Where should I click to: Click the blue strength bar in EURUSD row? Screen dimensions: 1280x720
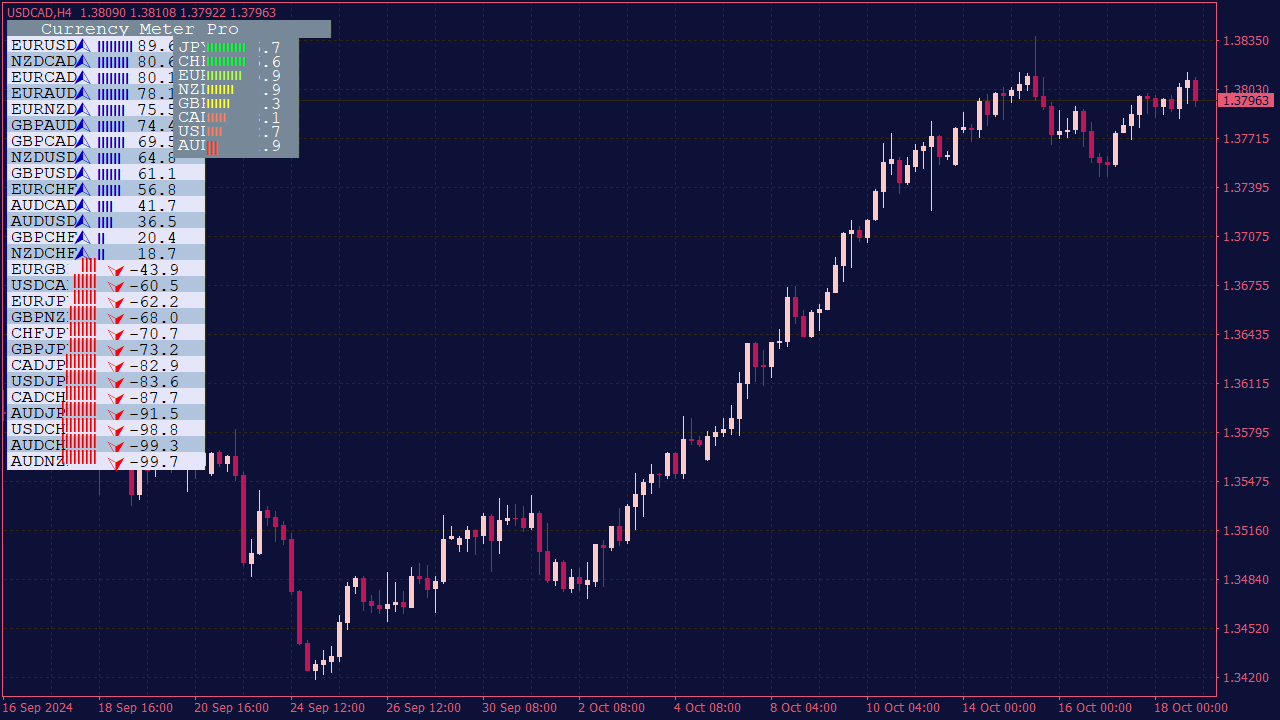coord(115,46)
